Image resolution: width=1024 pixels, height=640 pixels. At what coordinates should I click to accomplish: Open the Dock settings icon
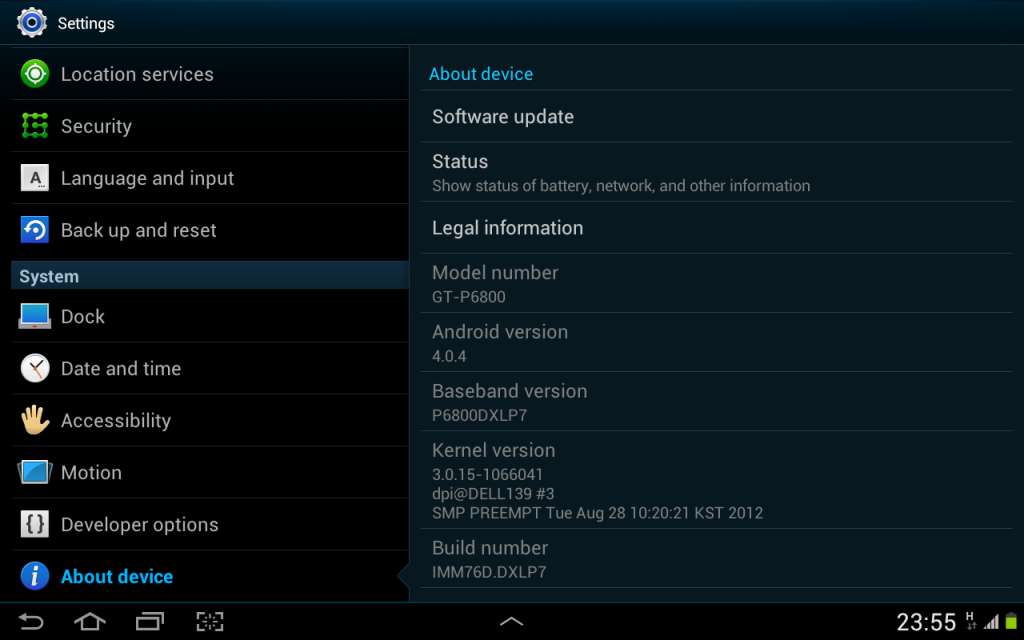pos(35,316)
